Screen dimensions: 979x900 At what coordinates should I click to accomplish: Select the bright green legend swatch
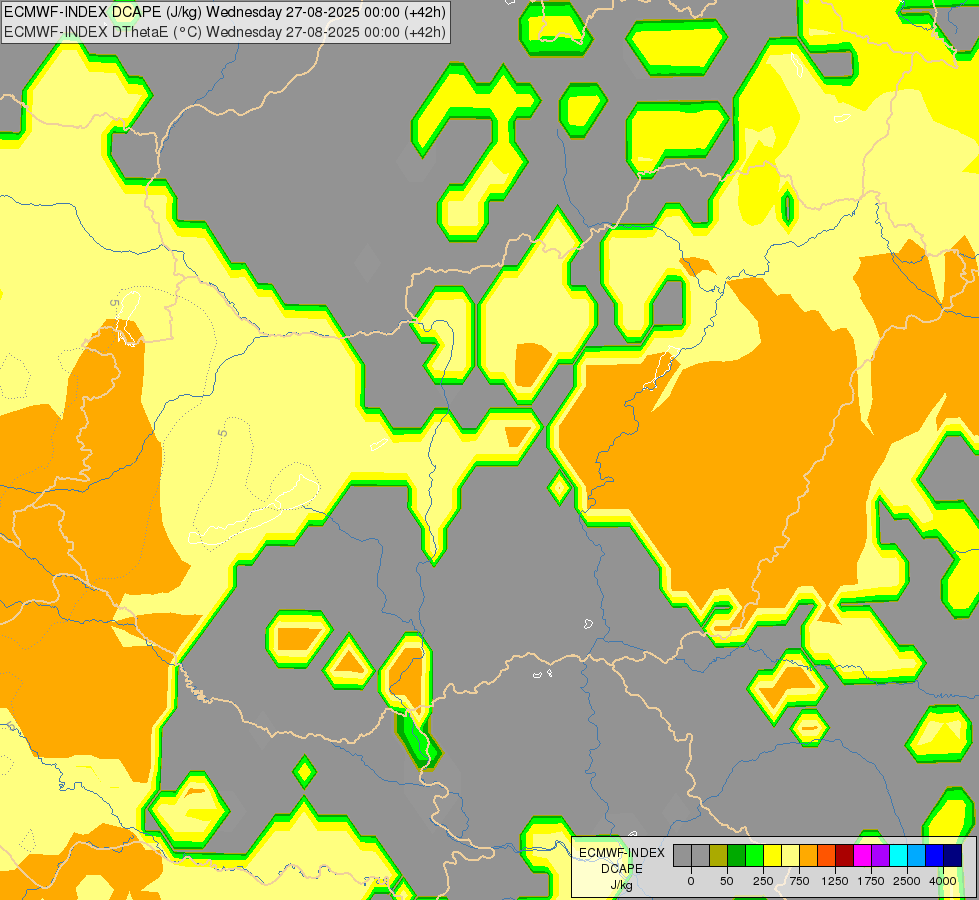[754, 855]
